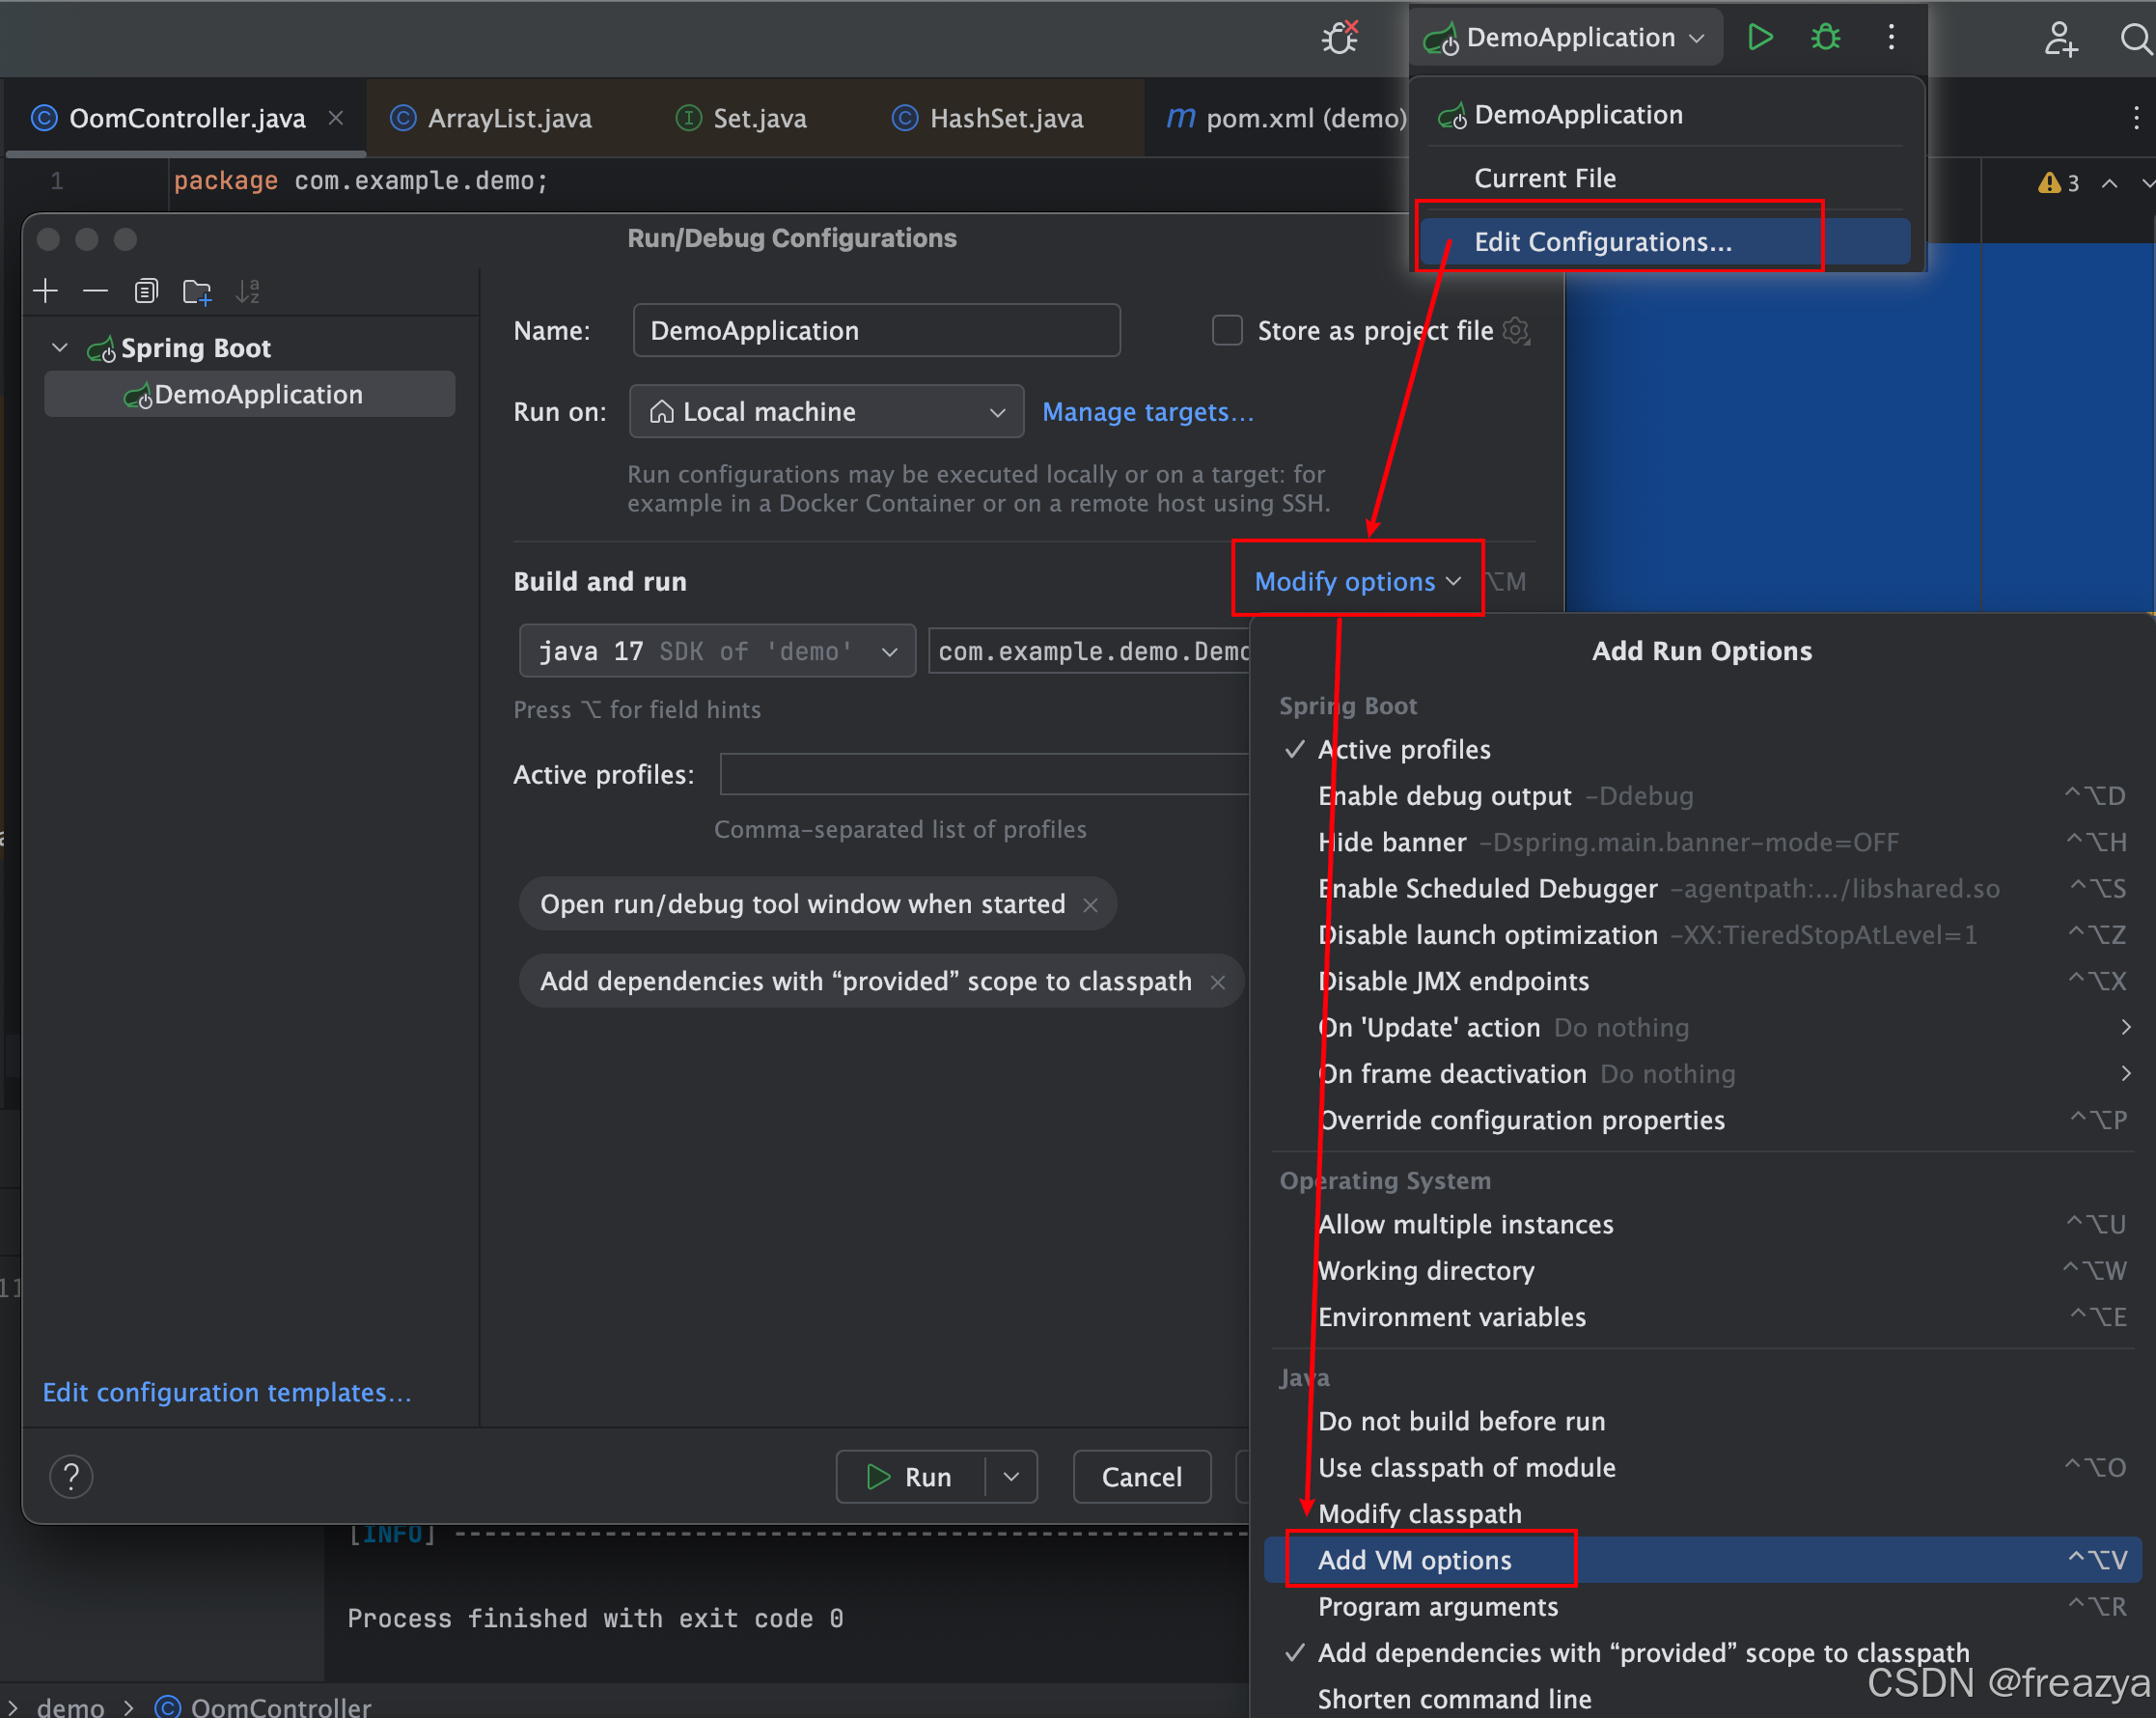Click the New Folder icon in configurations toolbar

coord(197,291)
